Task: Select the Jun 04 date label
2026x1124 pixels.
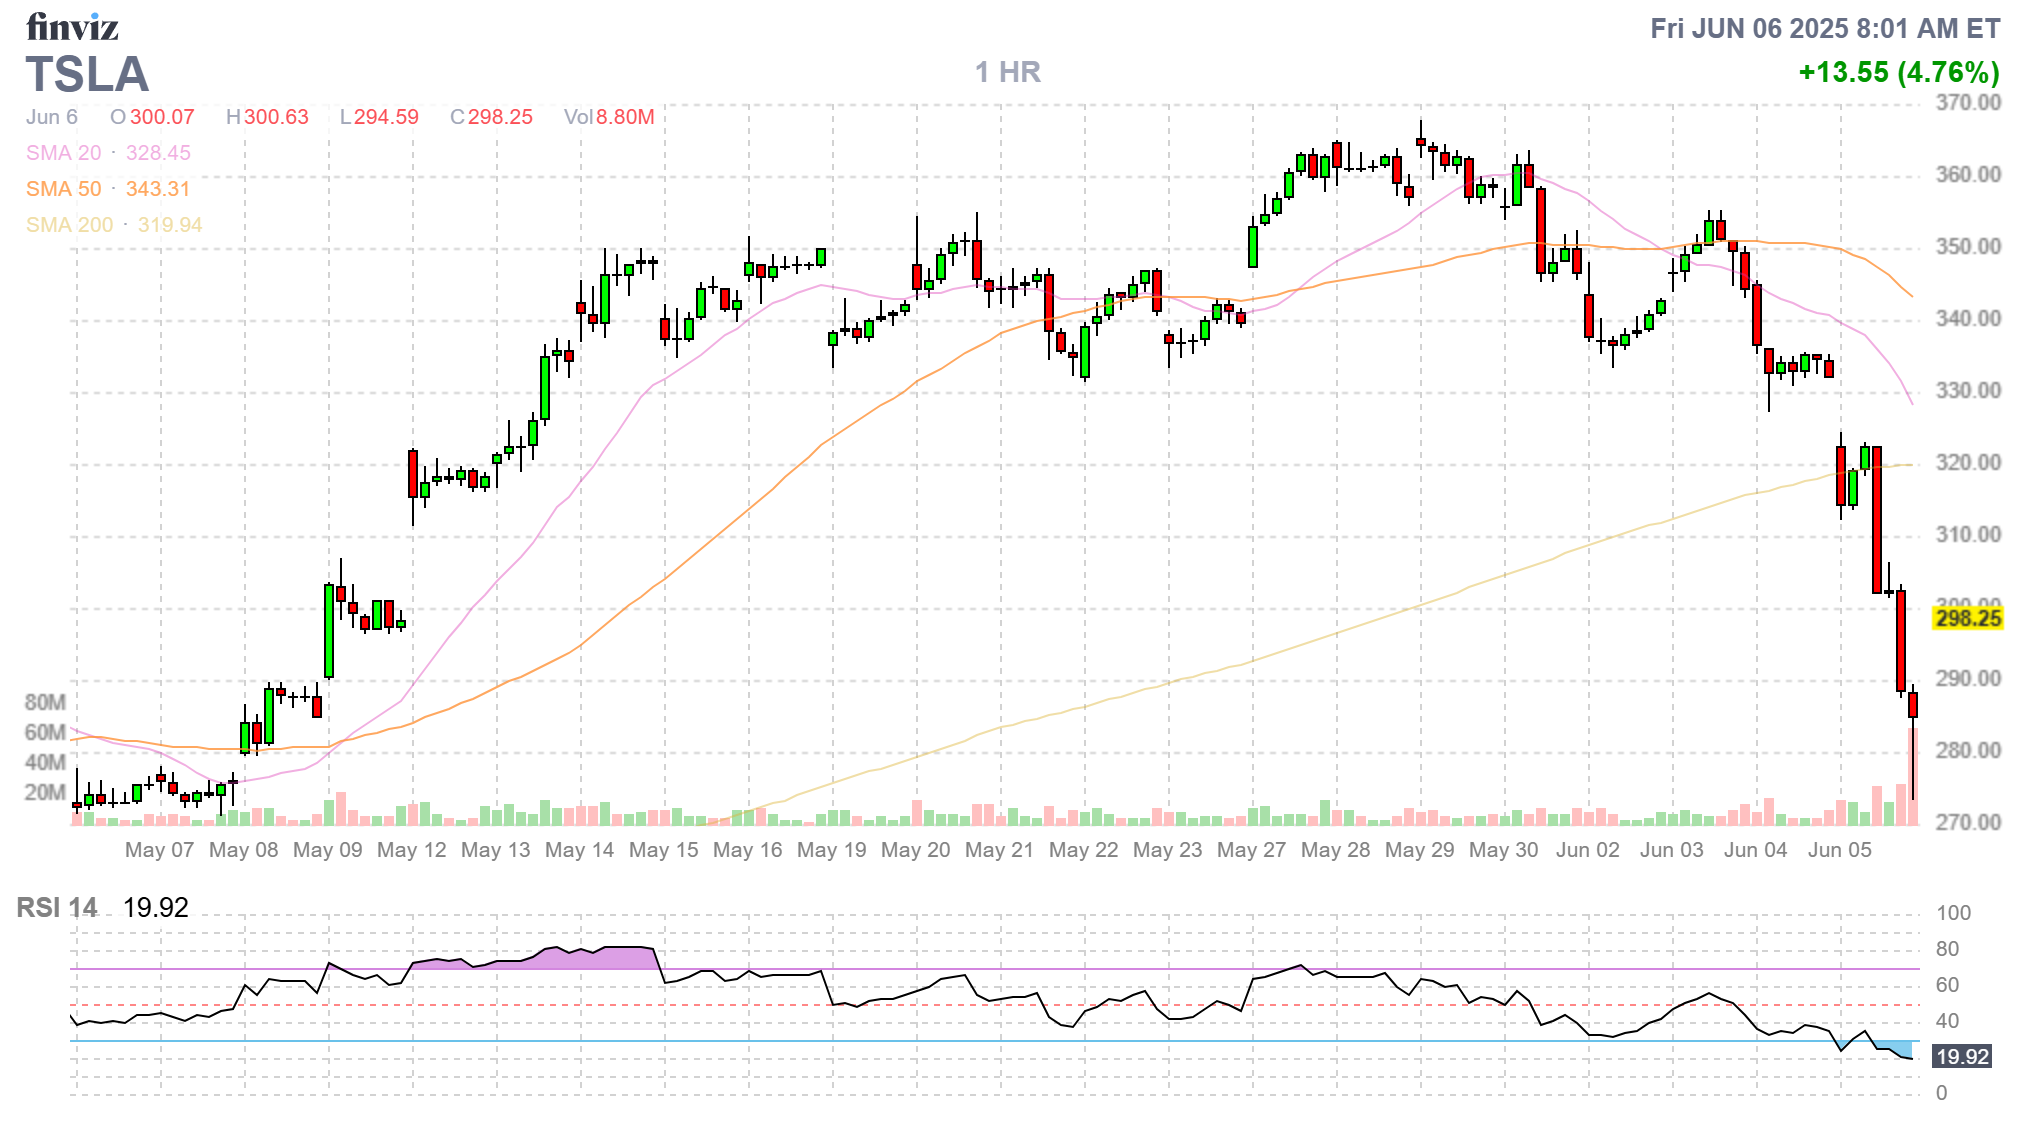Action: click(x=1756, y=850)
